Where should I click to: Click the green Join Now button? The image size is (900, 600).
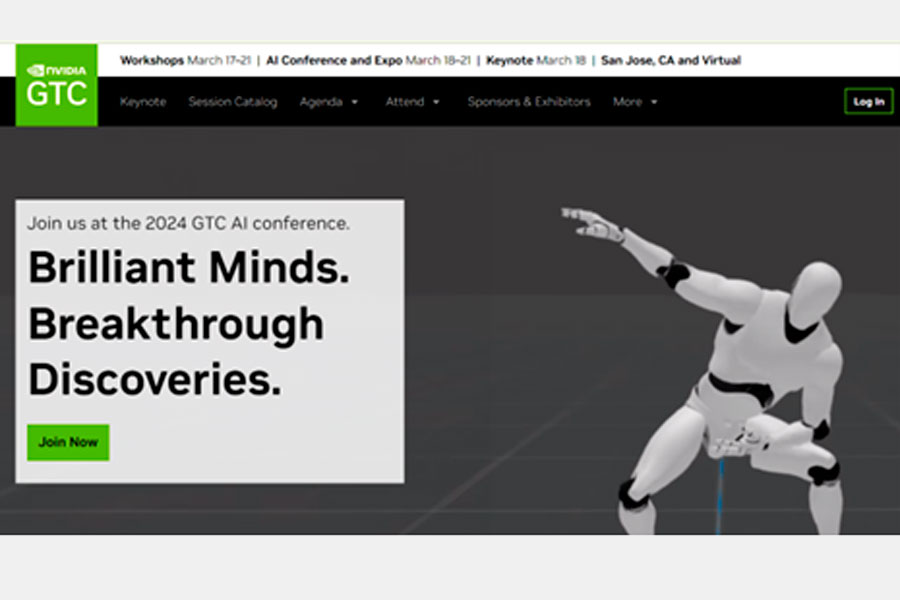click(x=68, y=442)
